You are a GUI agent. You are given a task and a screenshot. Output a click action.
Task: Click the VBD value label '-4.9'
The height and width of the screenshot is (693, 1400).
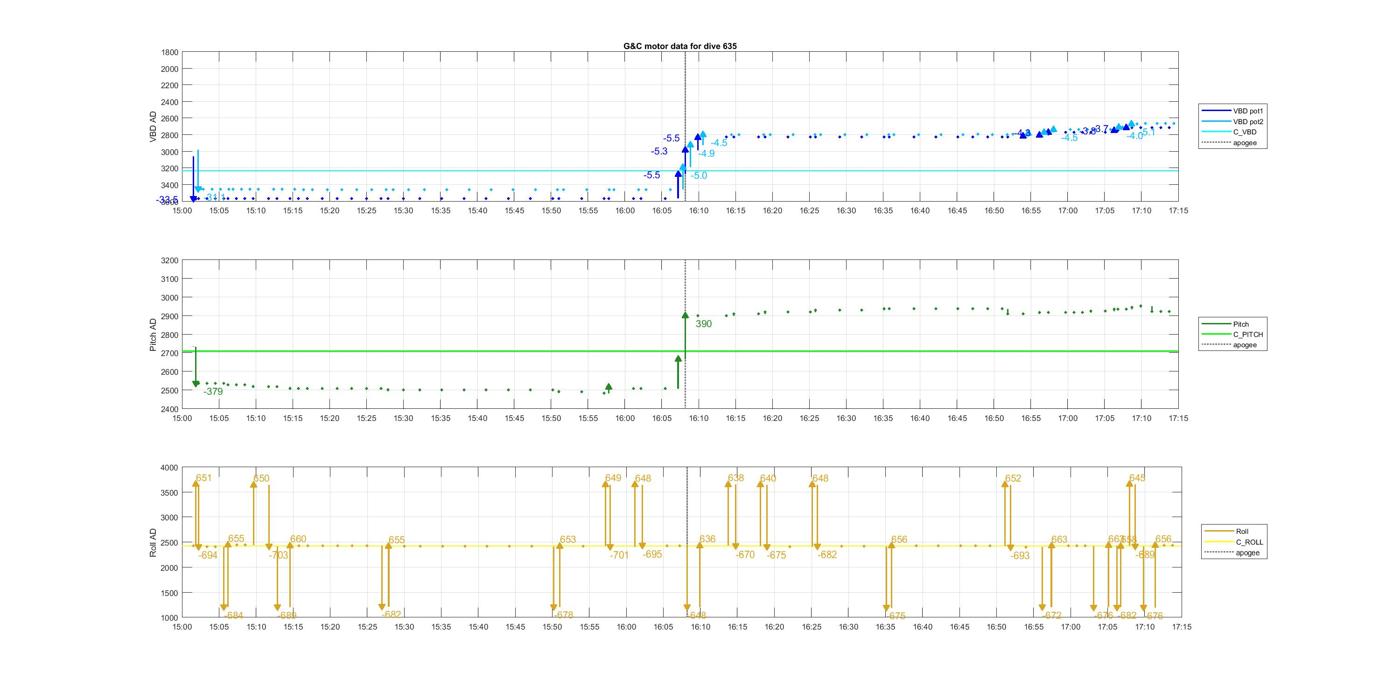(x=706, y=154)
